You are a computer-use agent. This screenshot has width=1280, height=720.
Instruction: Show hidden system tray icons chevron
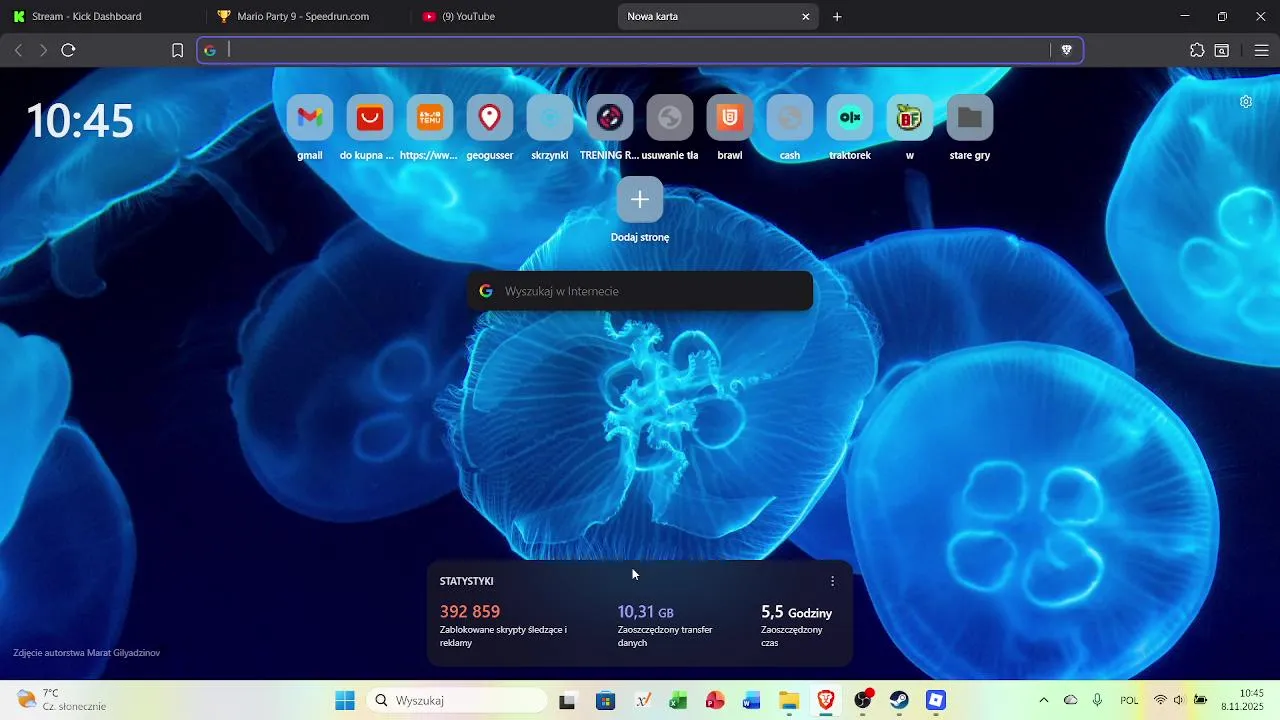pos(1044,700)
